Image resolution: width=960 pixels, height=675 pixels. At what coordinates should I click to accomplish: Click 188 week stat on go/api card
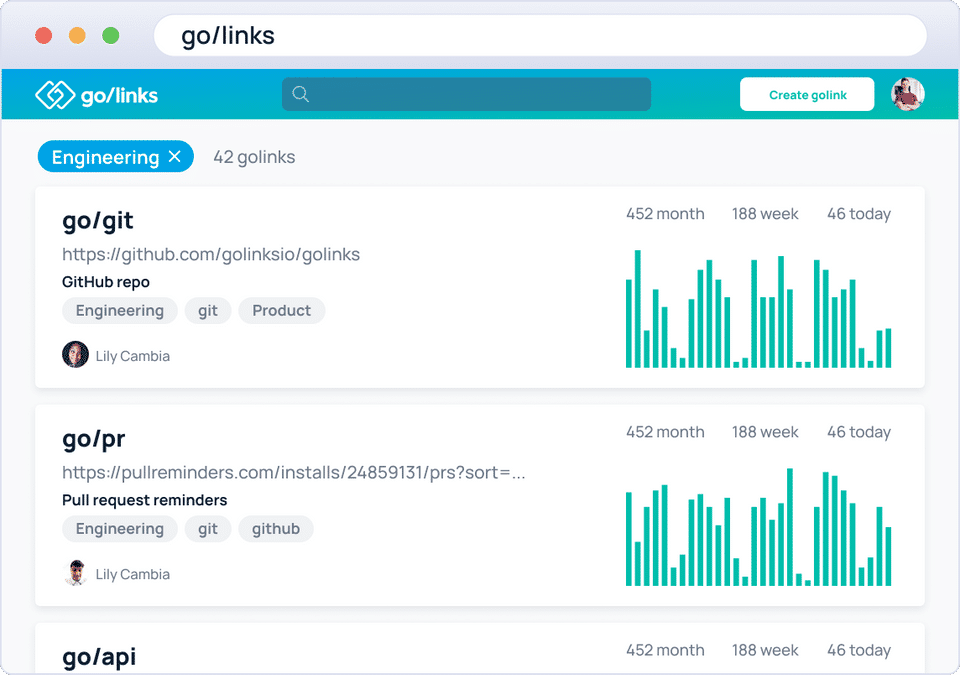(765, 650)
